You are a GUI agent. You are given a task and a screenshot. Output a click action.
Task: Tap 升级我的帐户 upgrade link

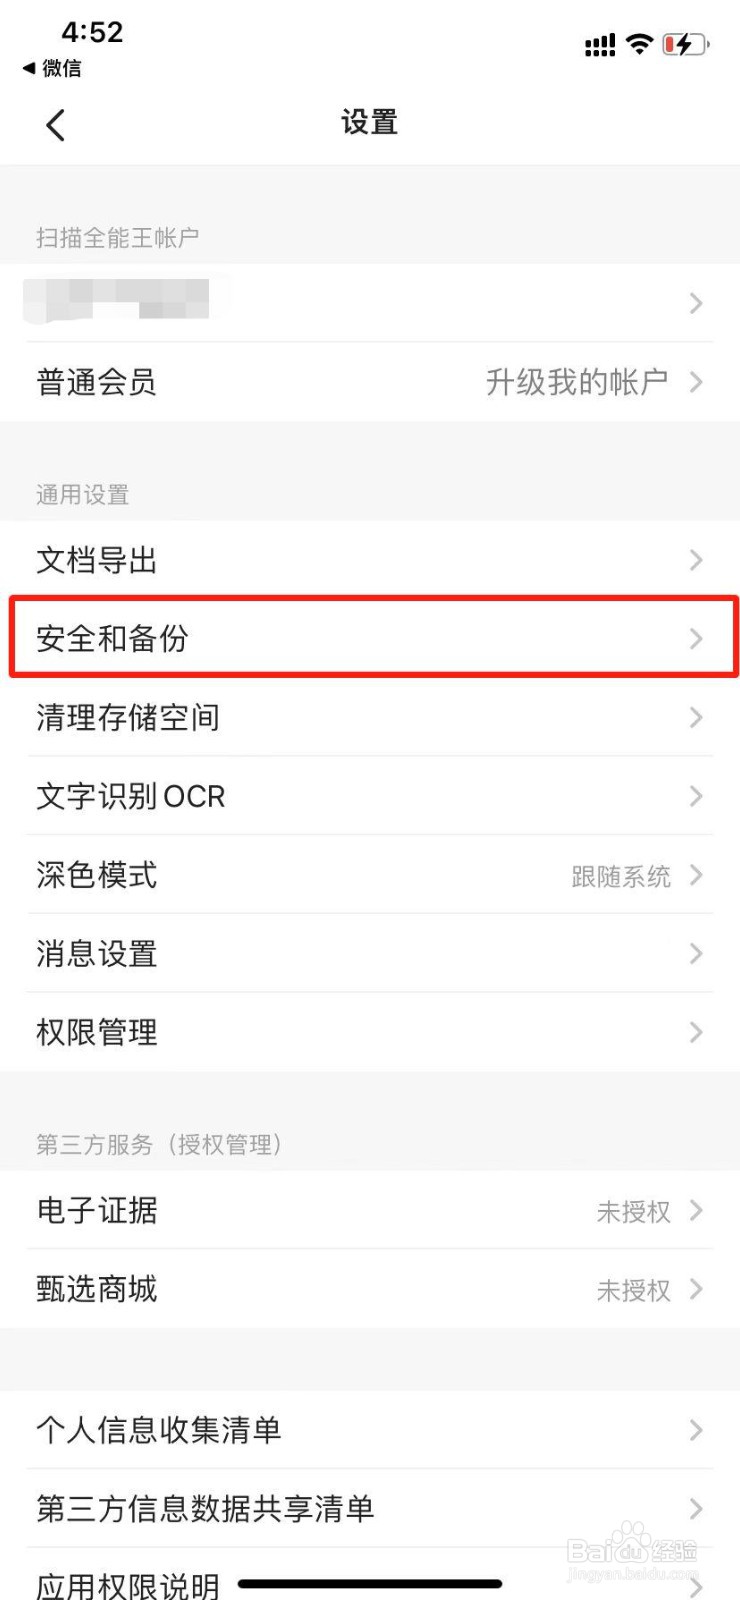(x=577, y=382)
